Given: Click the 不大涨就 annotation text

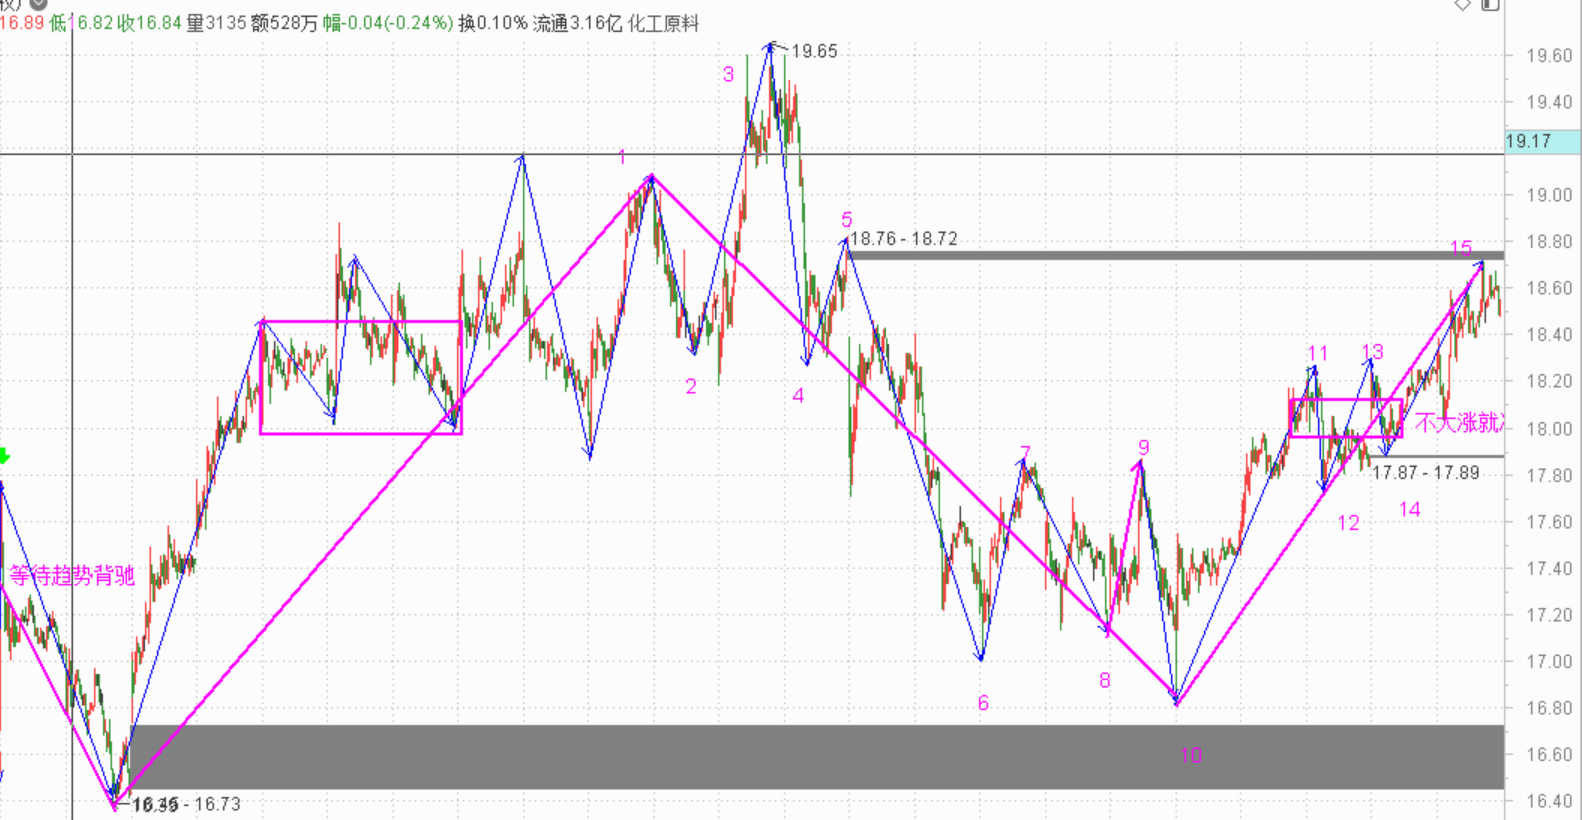Looking at the screenshot, I should 1458,423.
